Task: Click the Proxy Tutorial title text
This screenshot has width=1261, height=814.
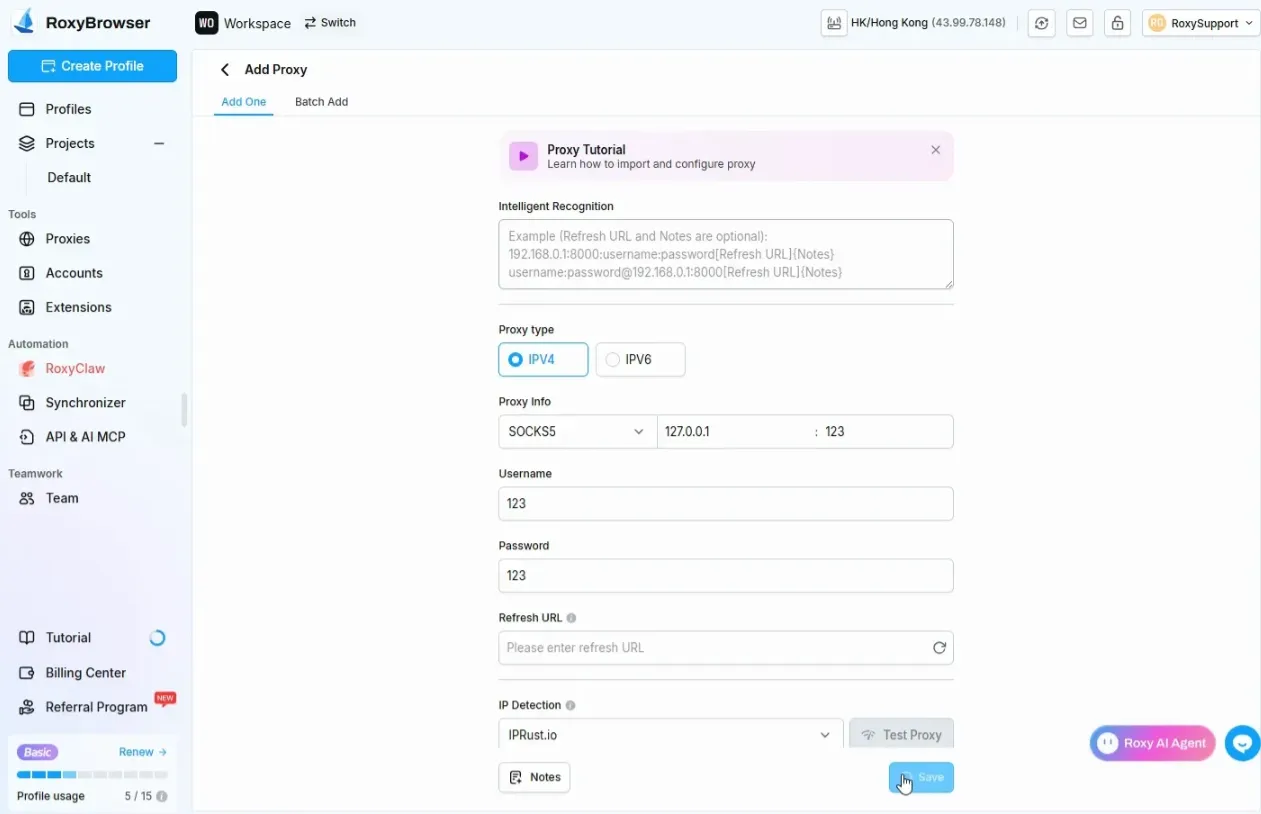Action: [x=586, y=149]
